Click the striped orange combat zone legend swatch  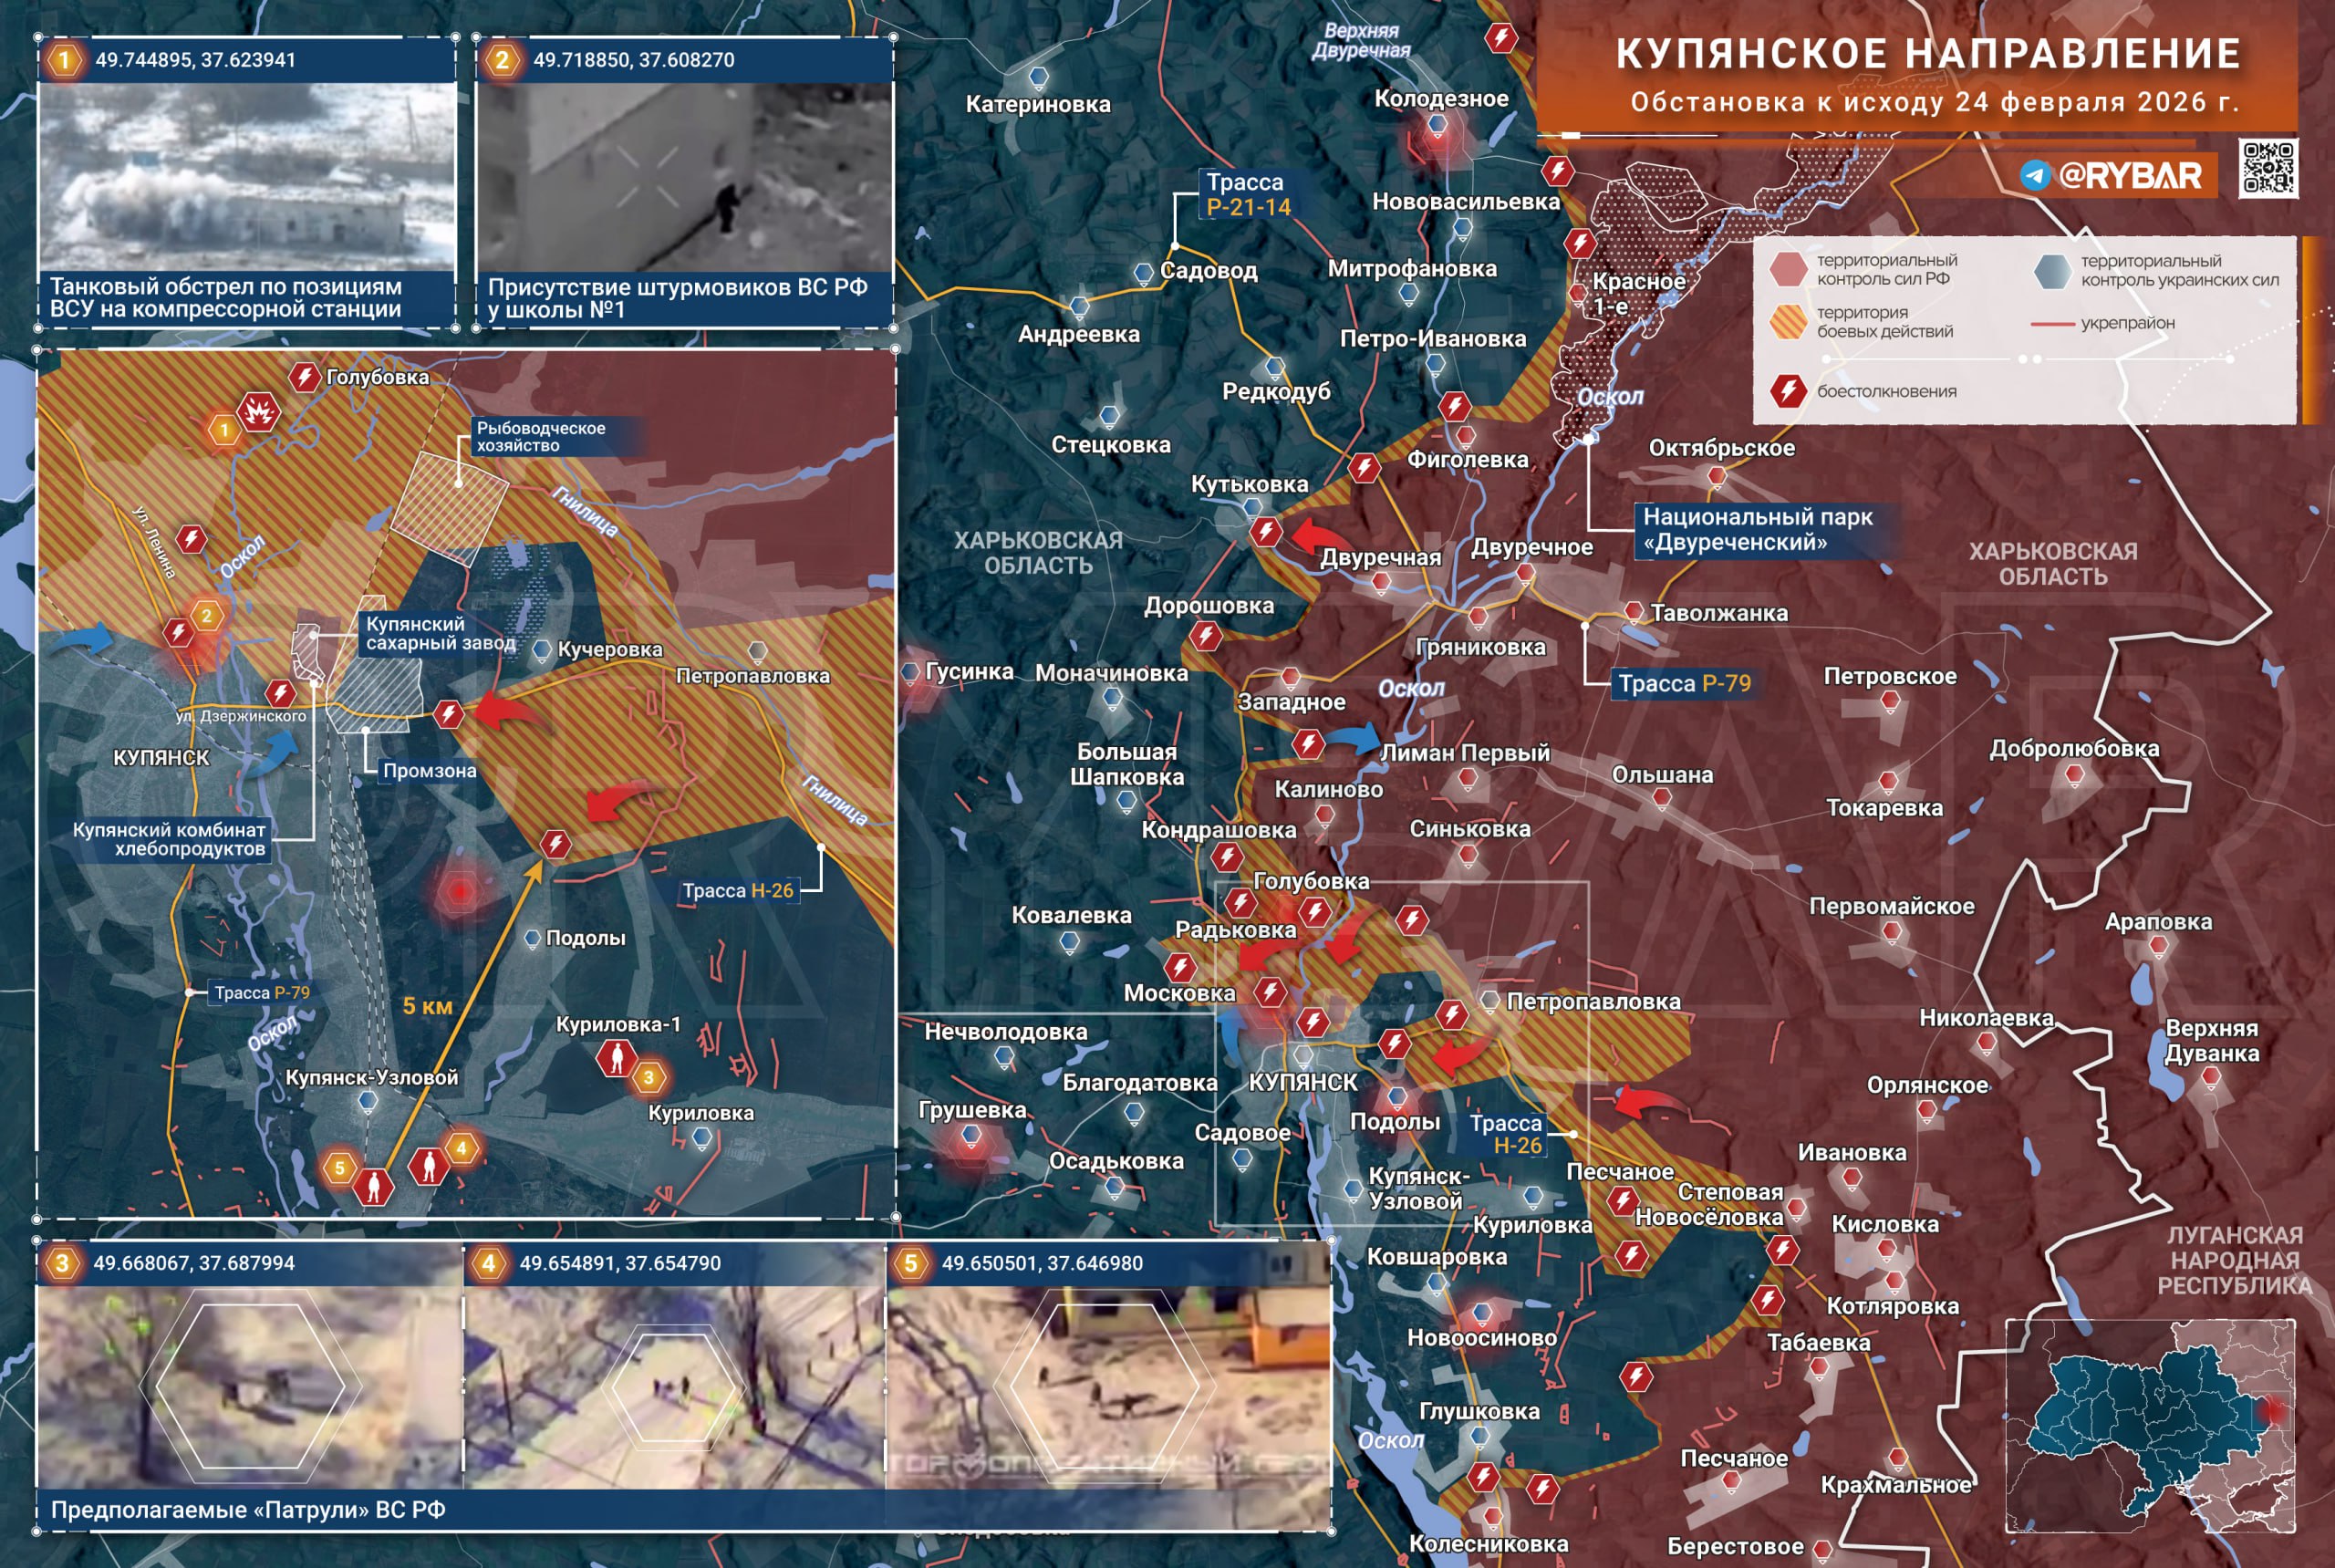[x=1788, y=322]
